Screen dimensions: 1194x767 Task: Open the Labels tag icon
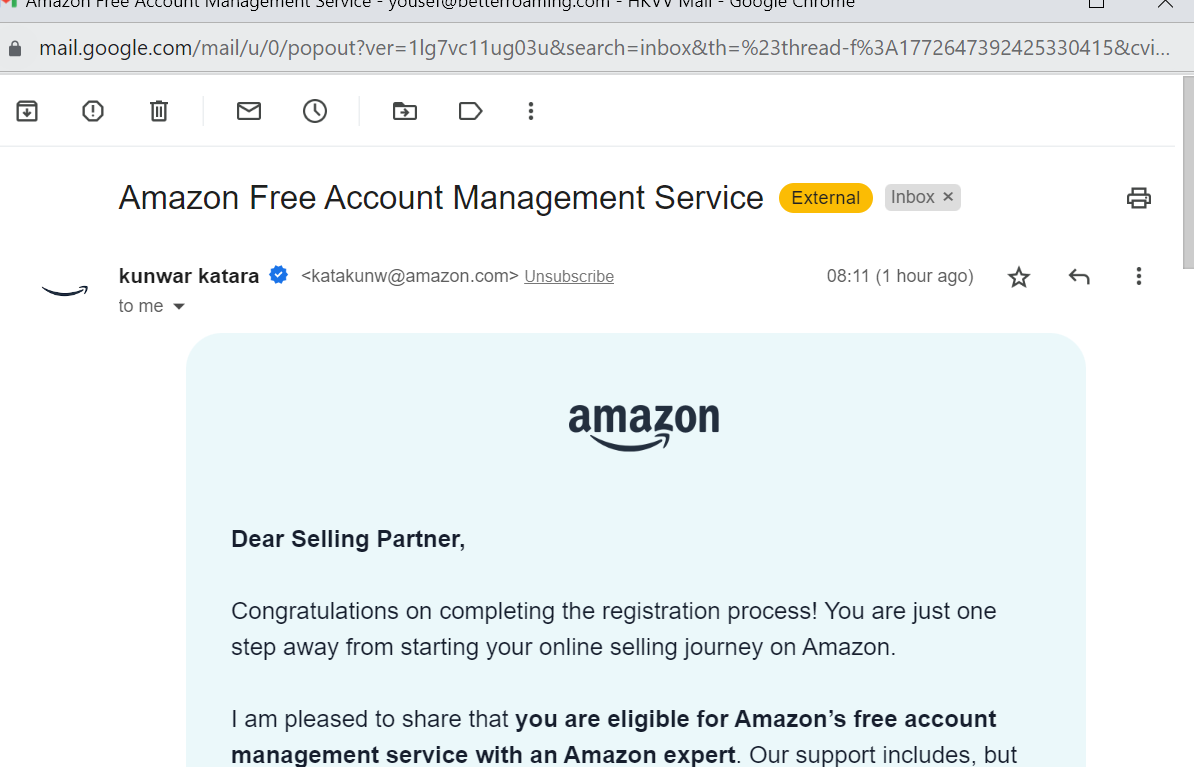[471, 111]
